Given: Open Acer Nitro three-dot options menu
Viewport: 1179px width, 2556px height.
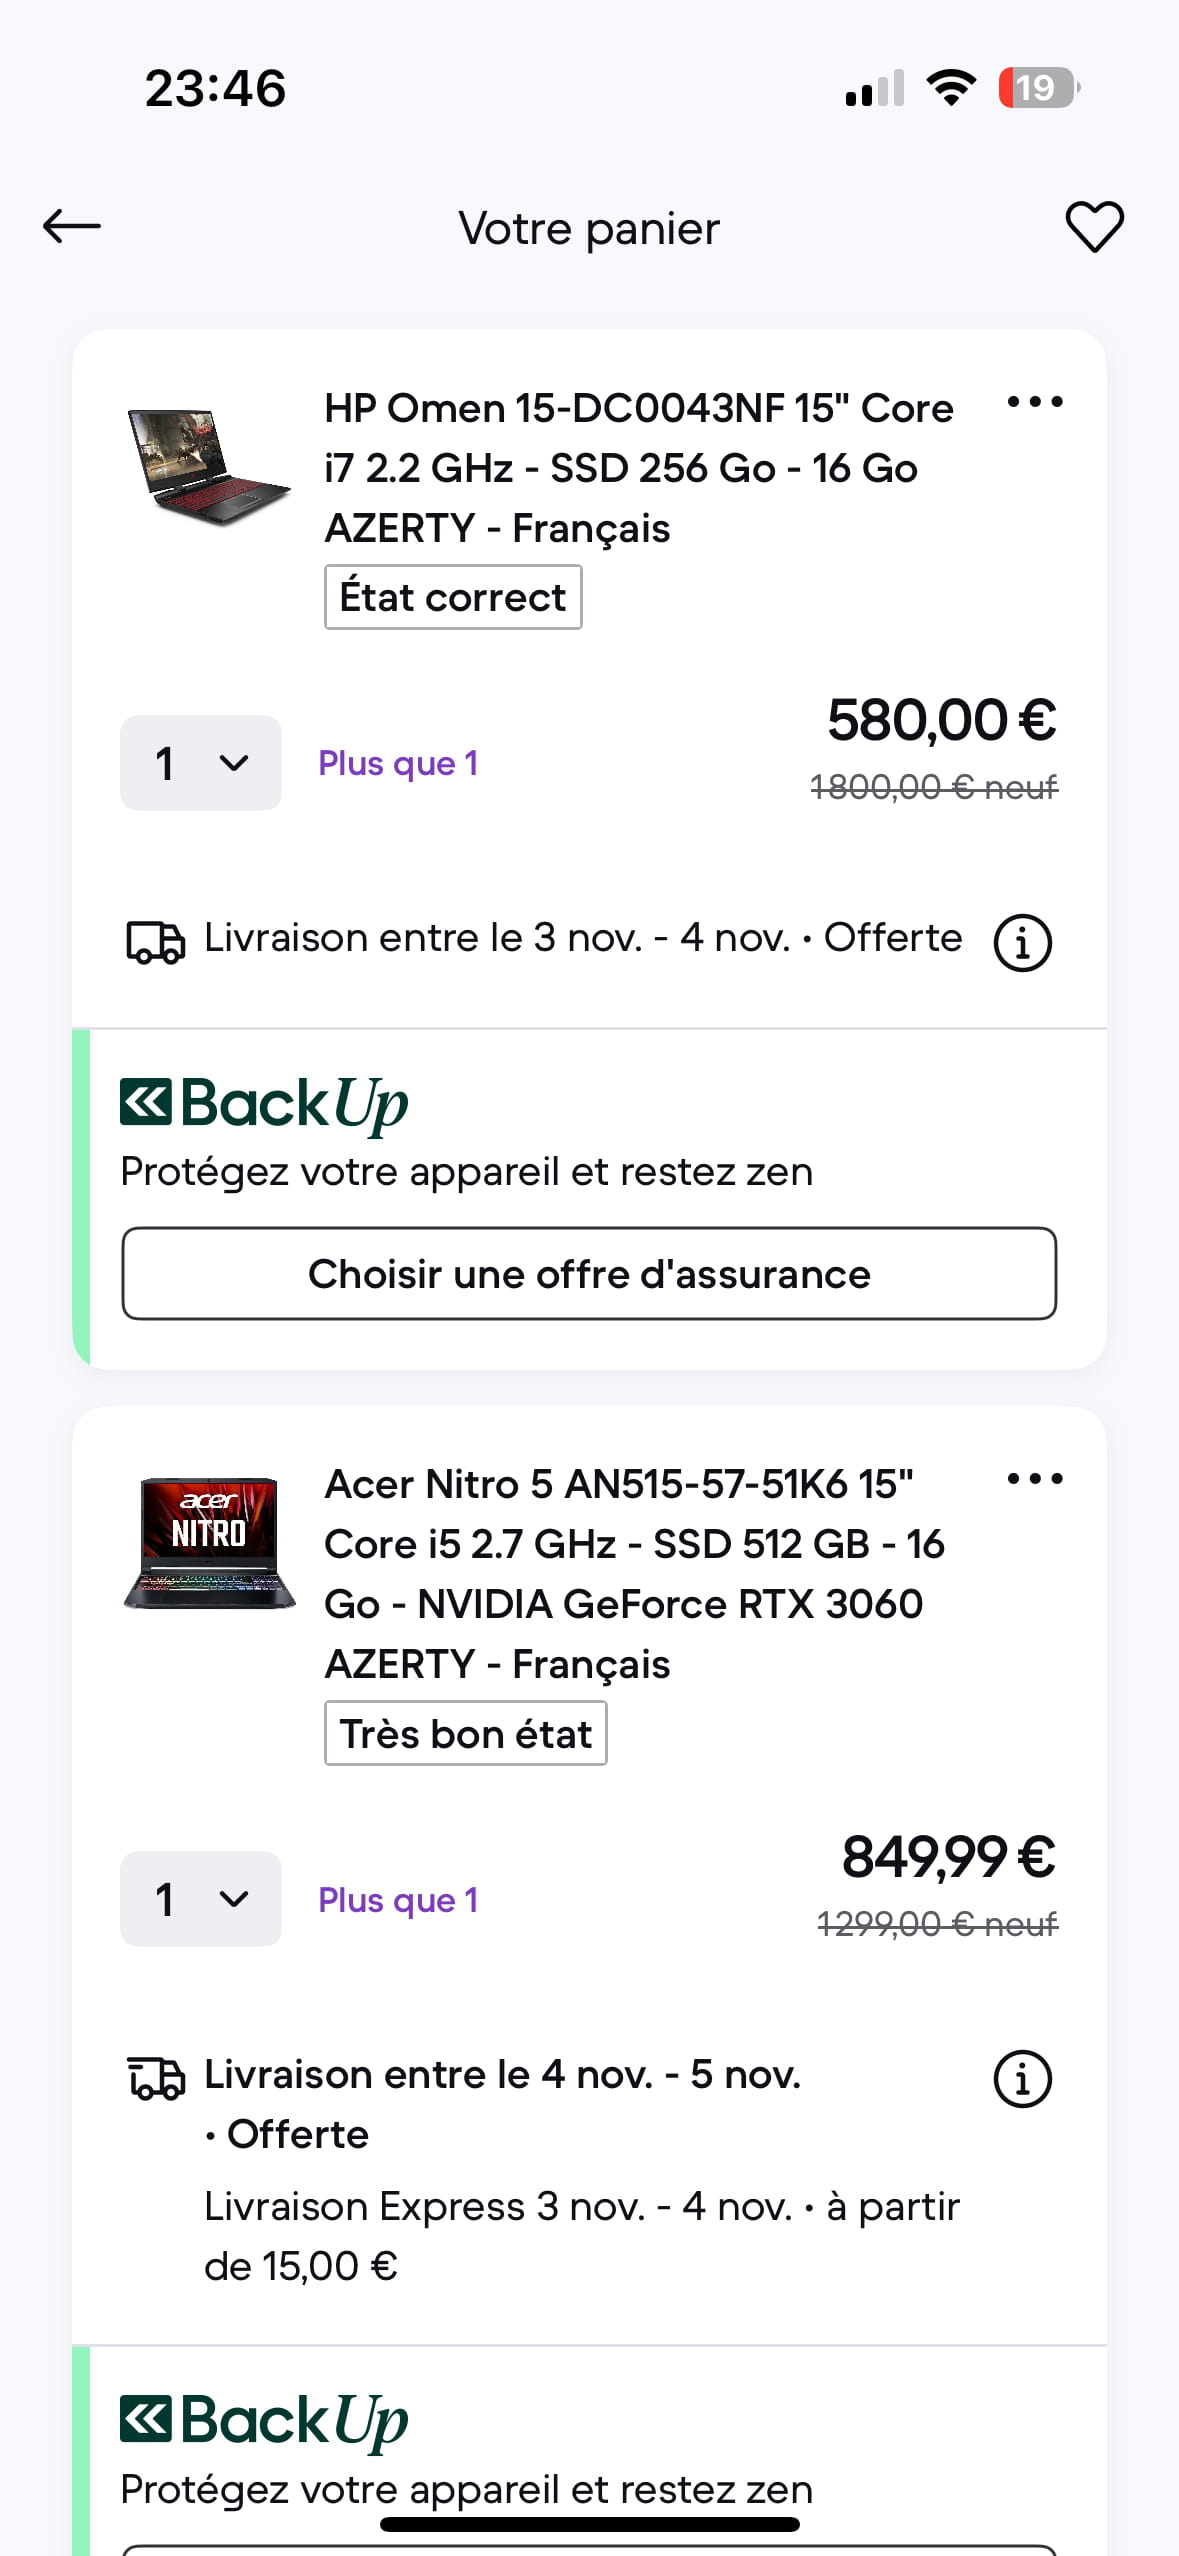Looking at the screenshot, I should click(1035, 1479).
